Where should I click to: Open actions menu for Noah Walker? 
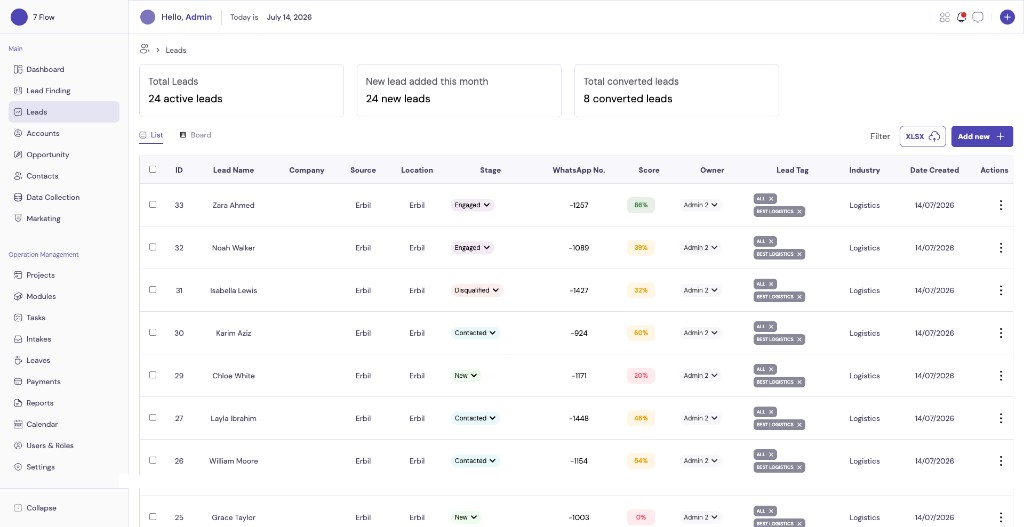pos(1000,248)
